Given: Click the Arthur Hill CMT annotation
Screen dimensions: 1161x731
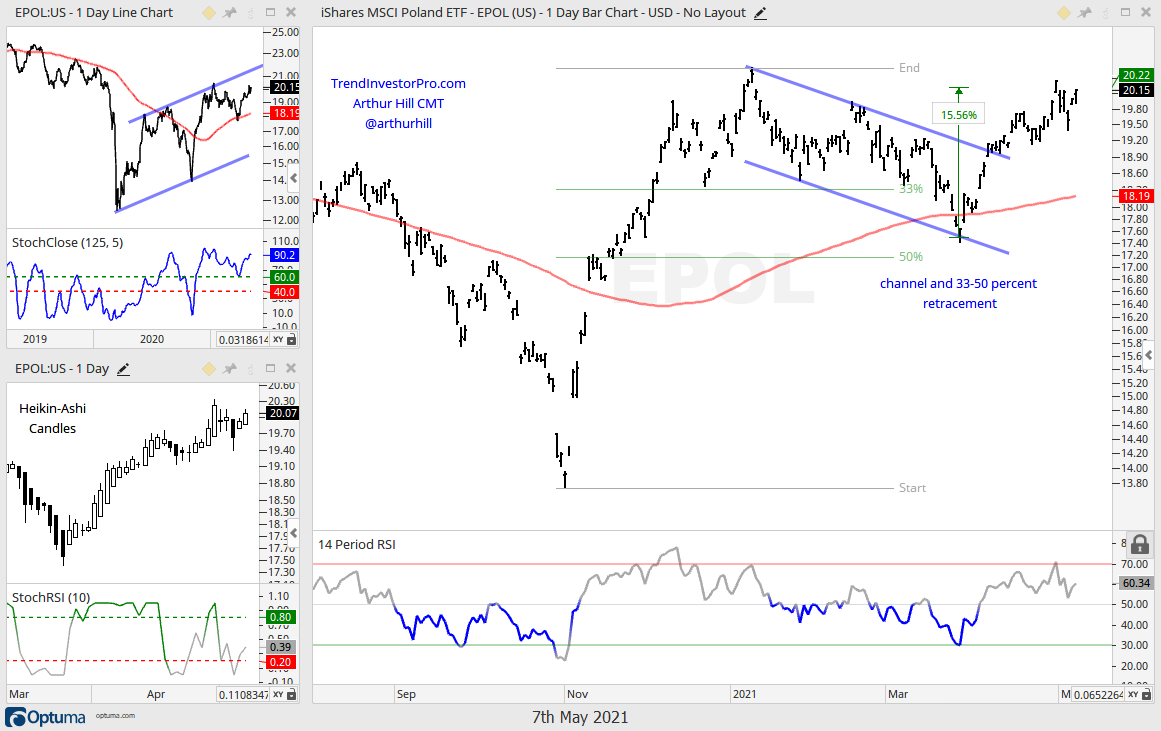Looking at the screenshot, I should pyautogui.click(x=398, y=104).
